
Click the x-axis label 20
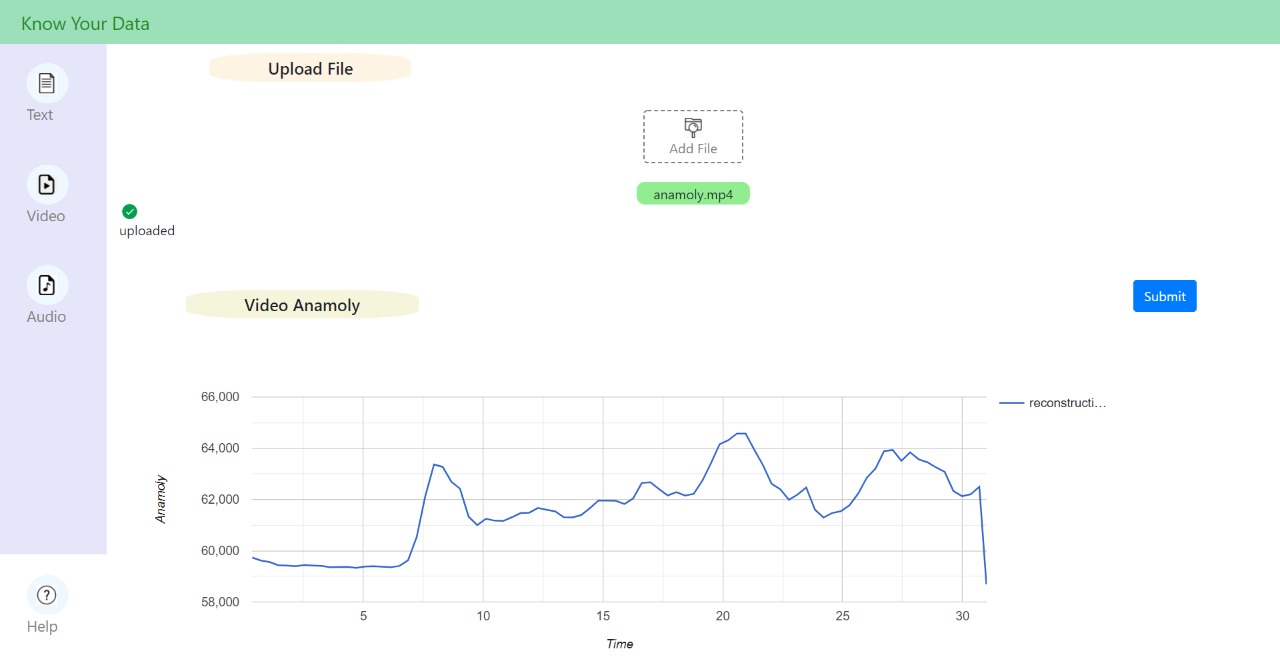coord(723,616)
